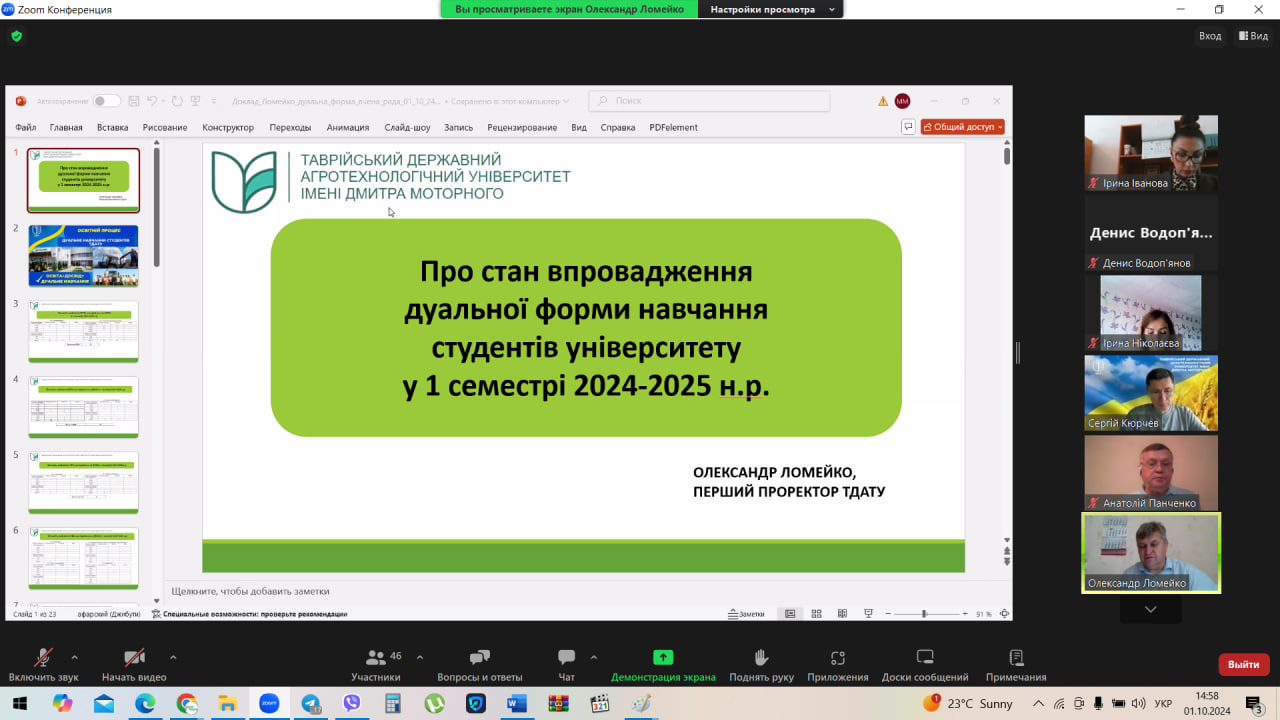Click the zoom out minus button
Viewport: 1280px width, 720px height.
point(886,614)
